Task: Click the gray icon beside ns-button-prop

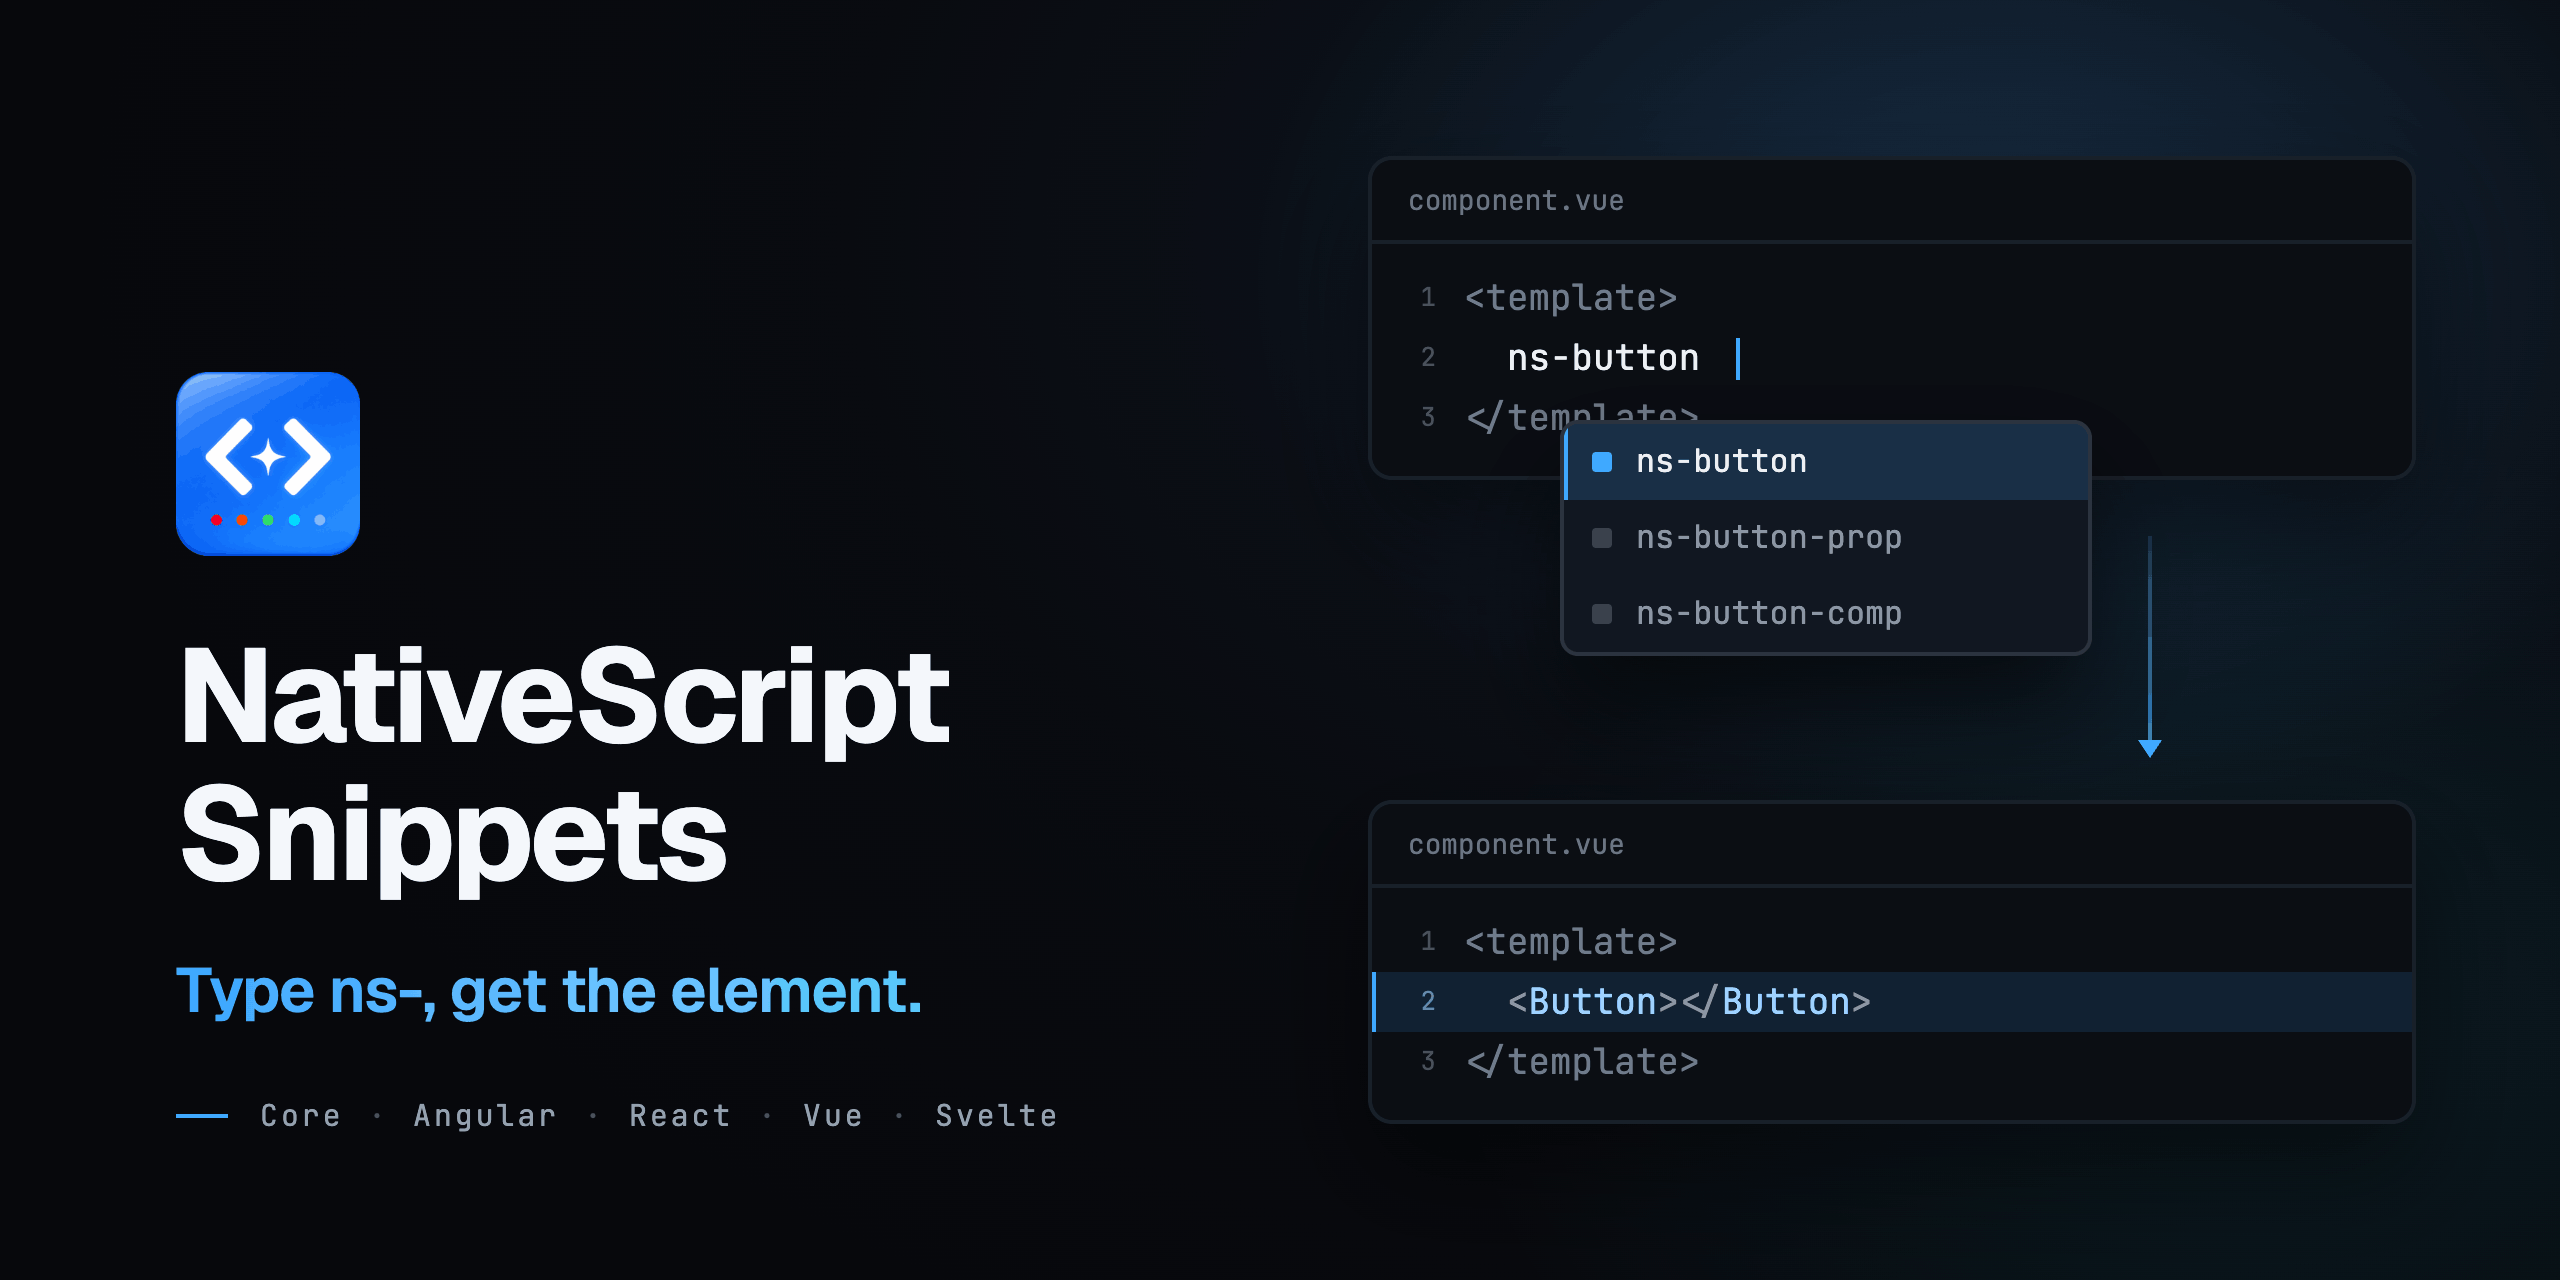Action: pyautogui.click(x=1602, y=538)
